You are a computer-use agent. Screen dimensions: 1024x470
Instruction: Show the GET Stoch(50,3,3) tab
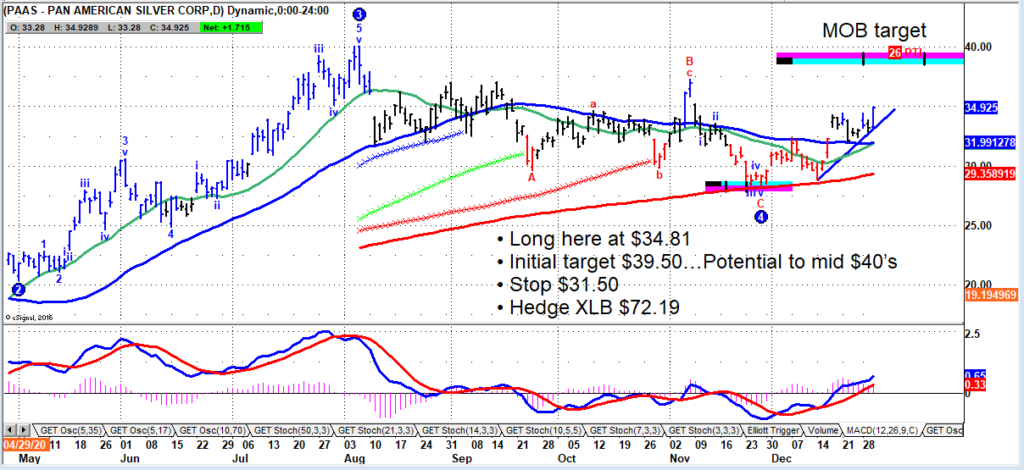292,430
